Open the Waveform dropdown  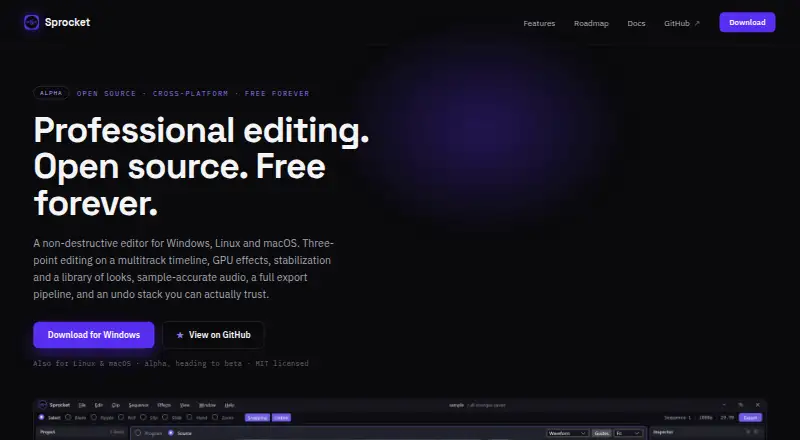click(567, 433)
